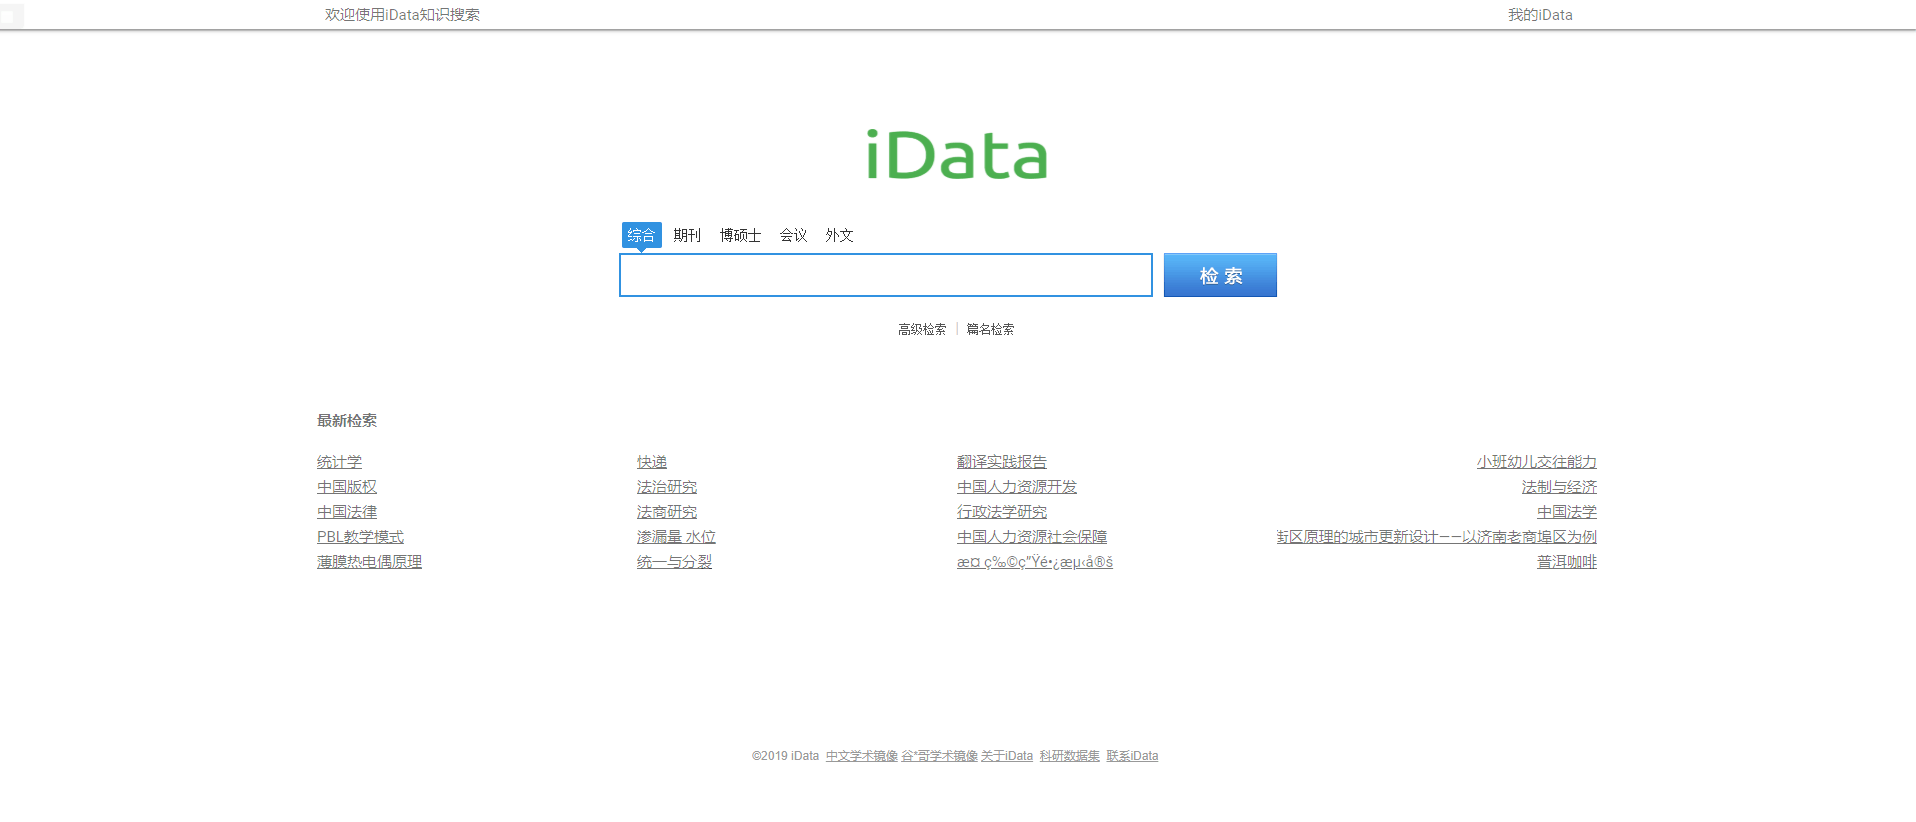Open the 翻译实践报告 recent search
1916x822 pixels.
pyautogui.click(x=1001, y=462)
